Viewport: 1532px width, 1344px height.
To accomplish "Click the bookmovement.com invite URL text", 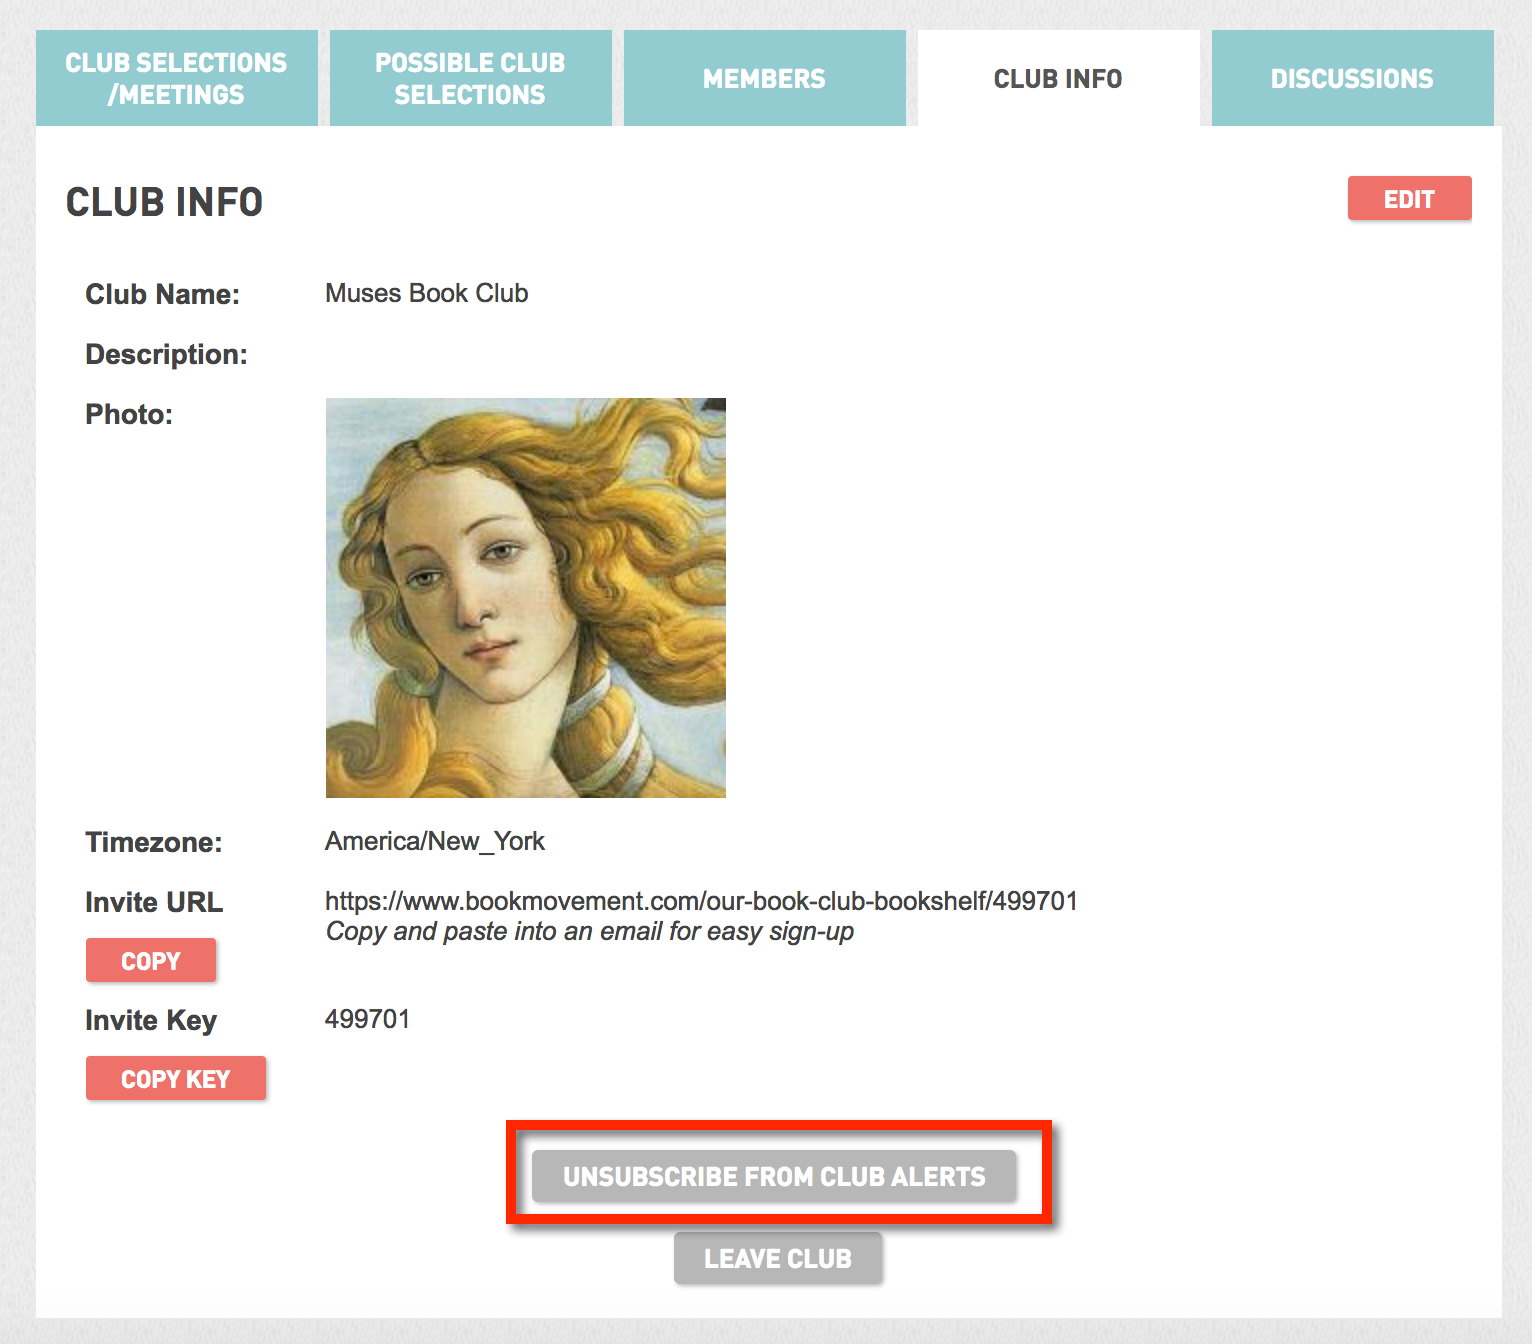I will click(701, 901).
